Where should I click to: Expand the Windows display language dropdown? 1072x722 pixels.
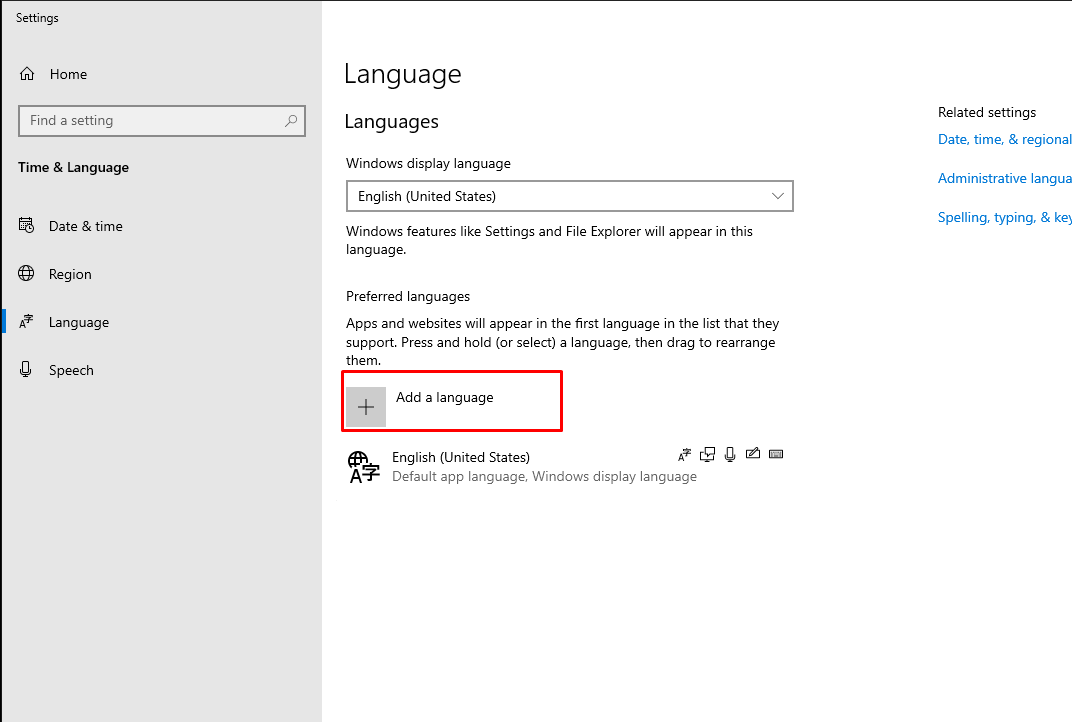coord(568,196)
